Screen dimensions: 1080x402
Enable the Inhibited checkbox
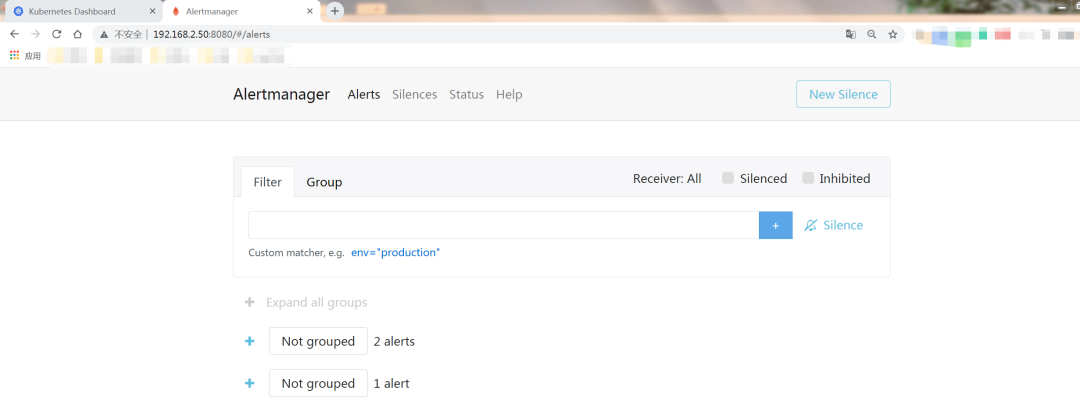point(808,178)
